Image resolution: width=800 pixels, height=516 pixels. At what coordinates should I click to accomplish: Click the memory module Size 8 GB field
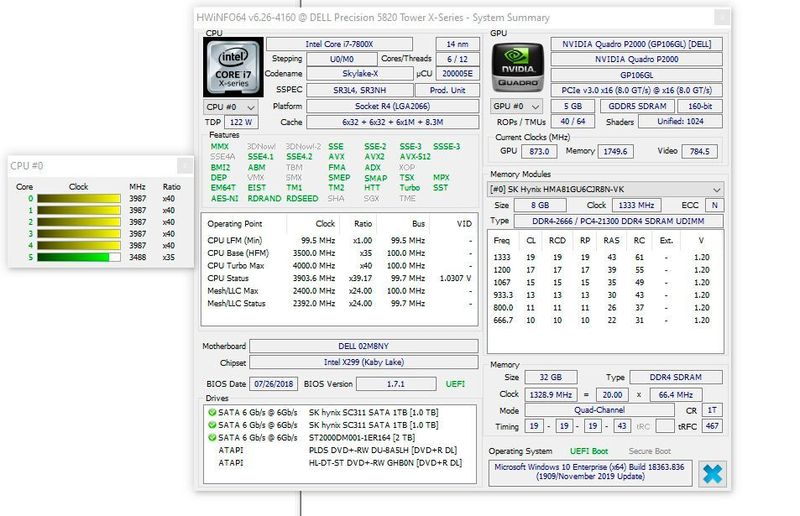pos(540,205)
